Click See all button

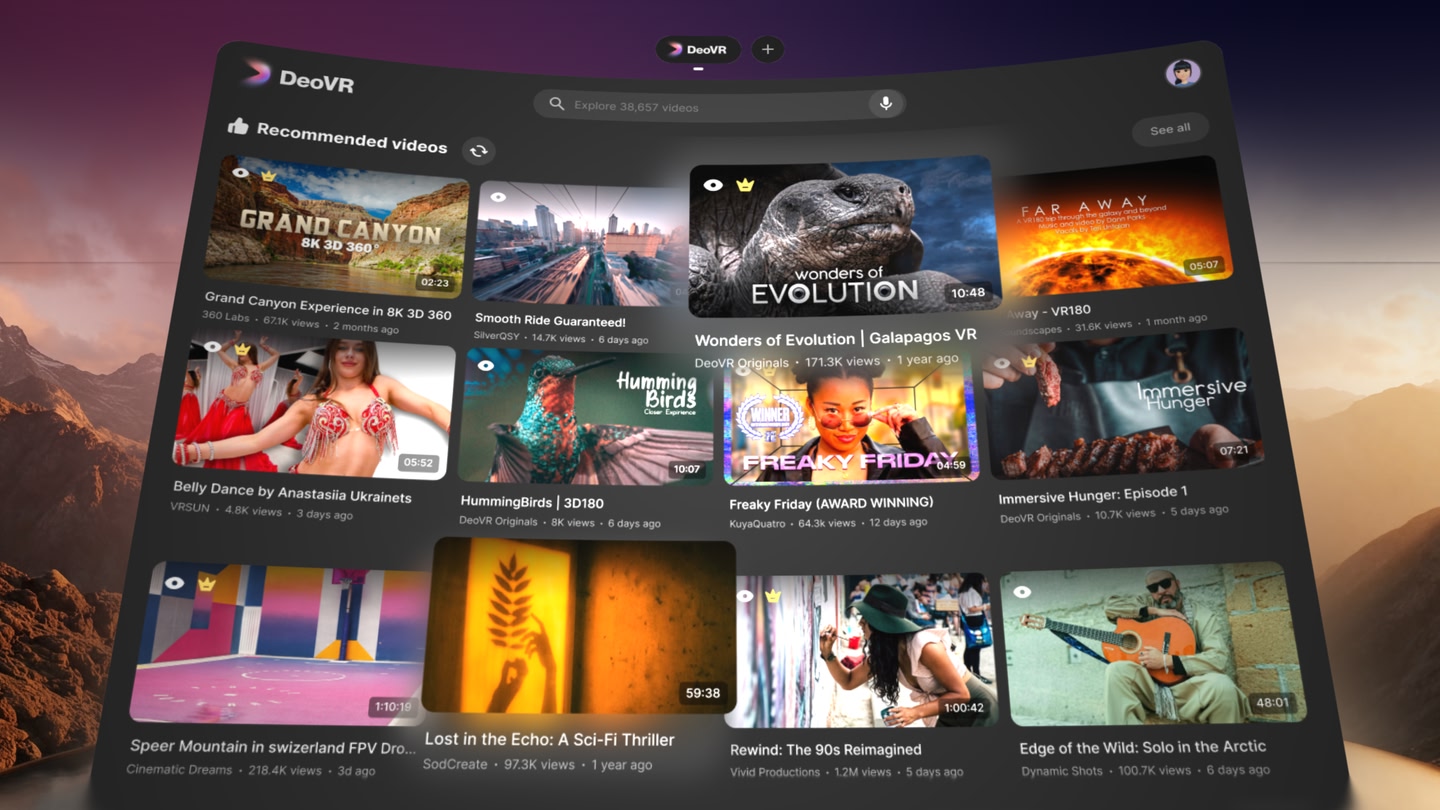pos(1170,129)
